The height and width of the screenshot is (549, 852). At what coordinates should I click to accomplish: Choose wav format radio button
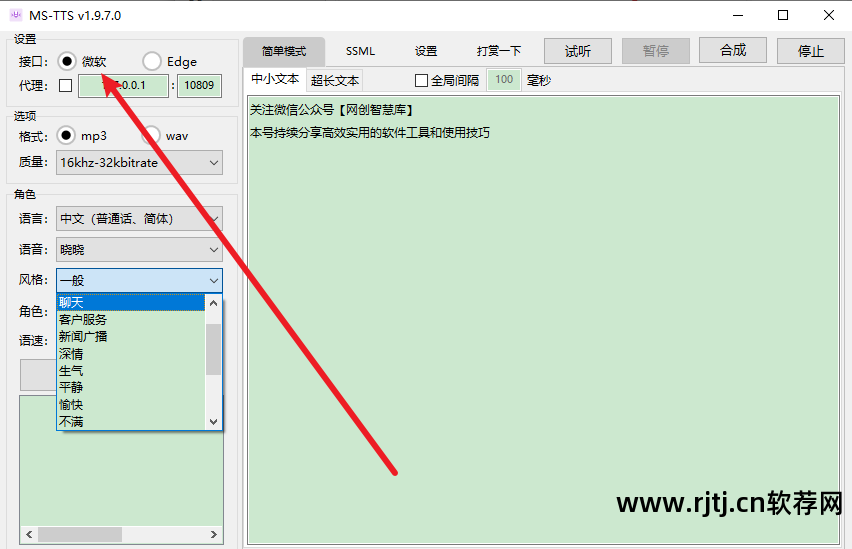point(151,135)
